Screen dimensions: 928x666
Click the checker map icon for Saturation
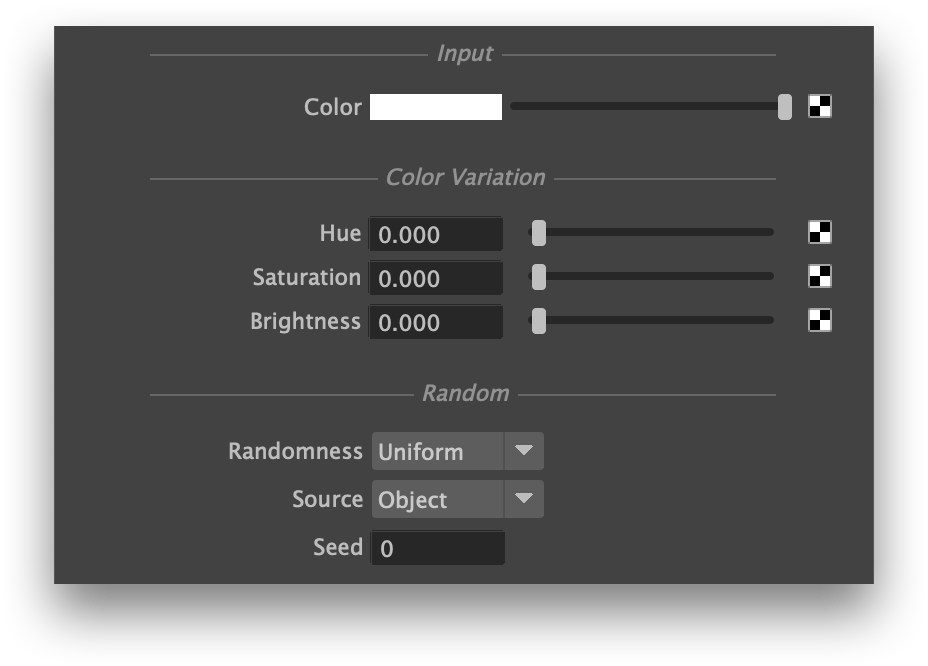[820, 277]
